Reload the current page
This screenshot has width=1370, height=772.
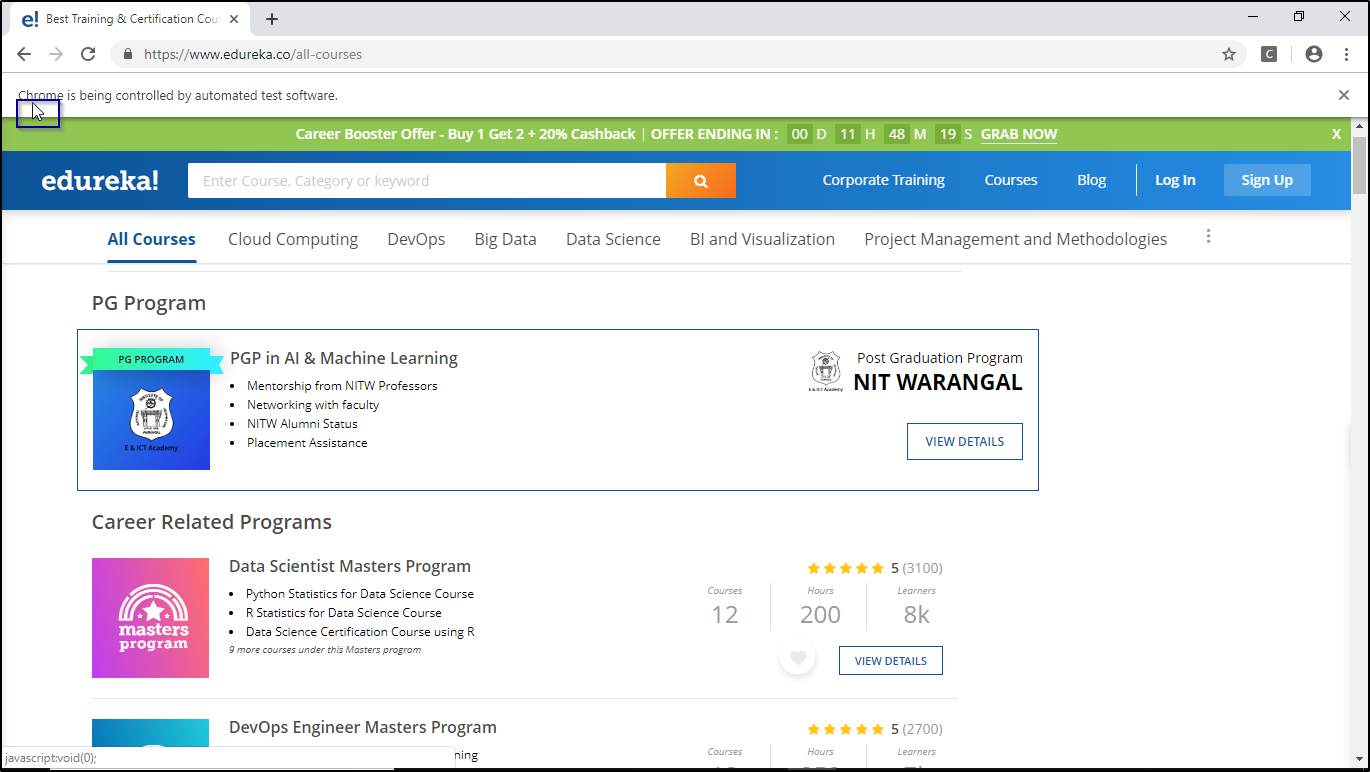(88, 54)
